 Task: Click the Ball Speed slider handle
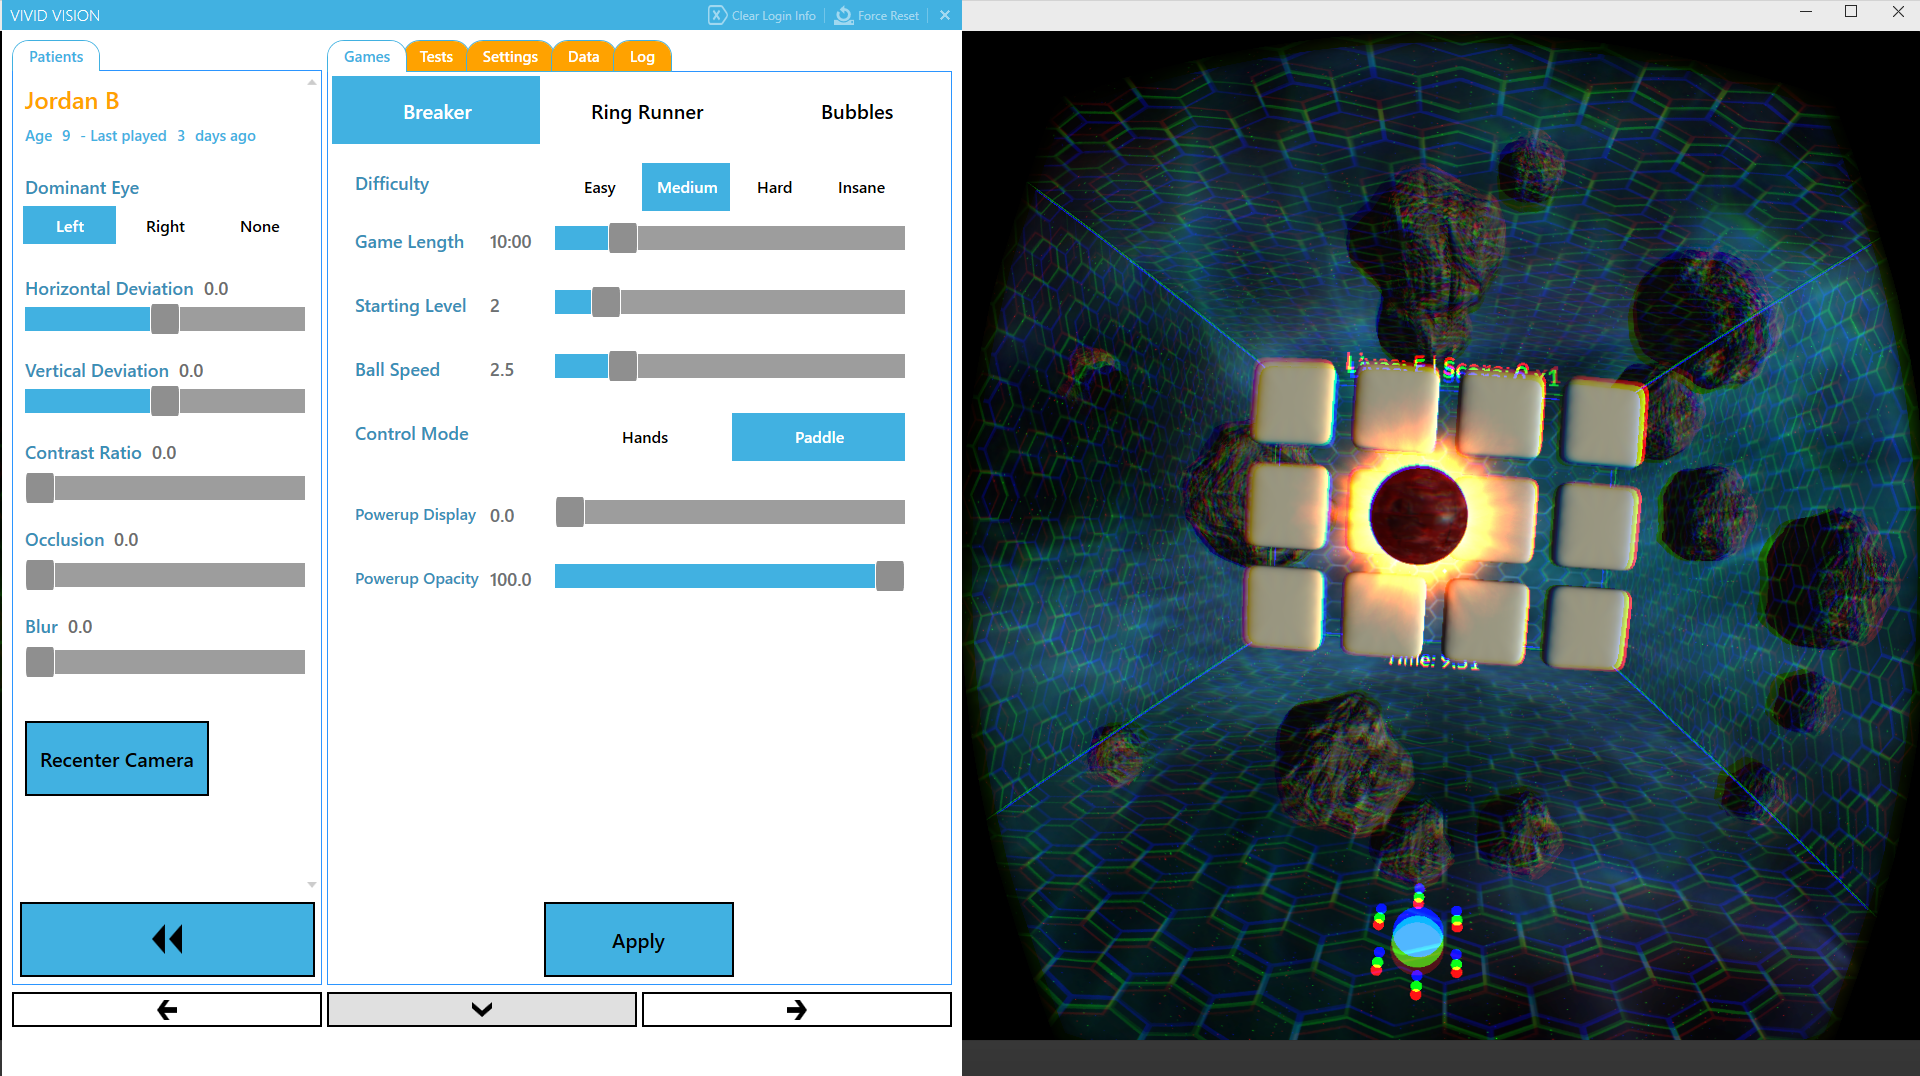pos(622,366)
